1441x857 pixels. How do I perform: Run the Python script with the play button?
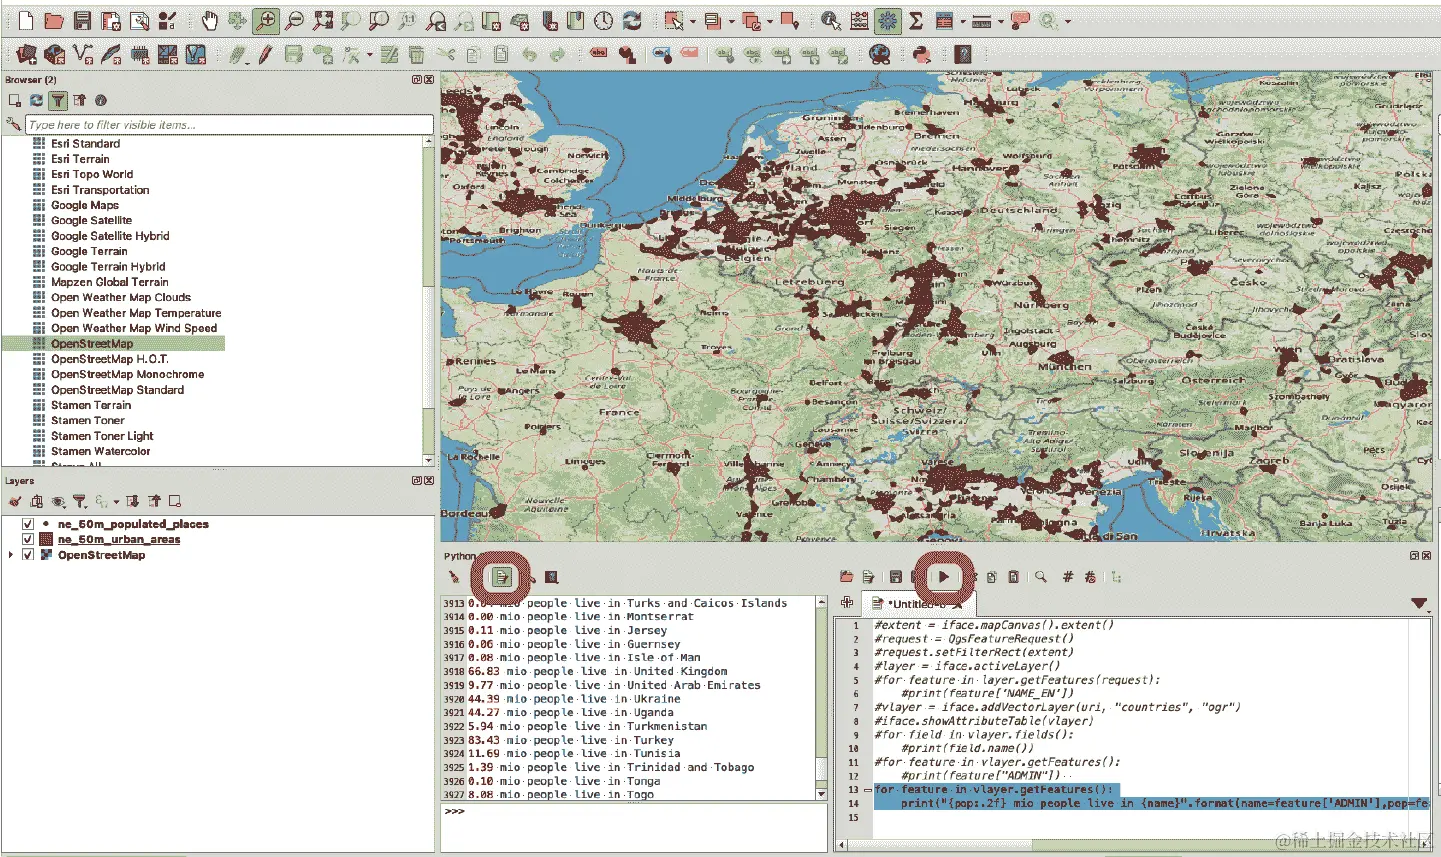(x=943, y=577)
